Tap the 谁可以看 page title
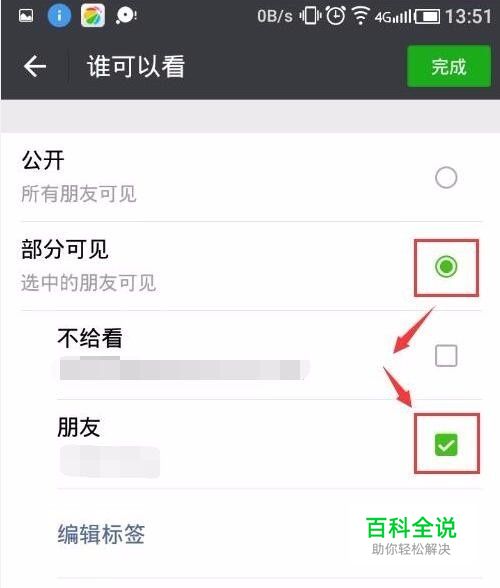 pyautogui.click(x=136, y=66)
